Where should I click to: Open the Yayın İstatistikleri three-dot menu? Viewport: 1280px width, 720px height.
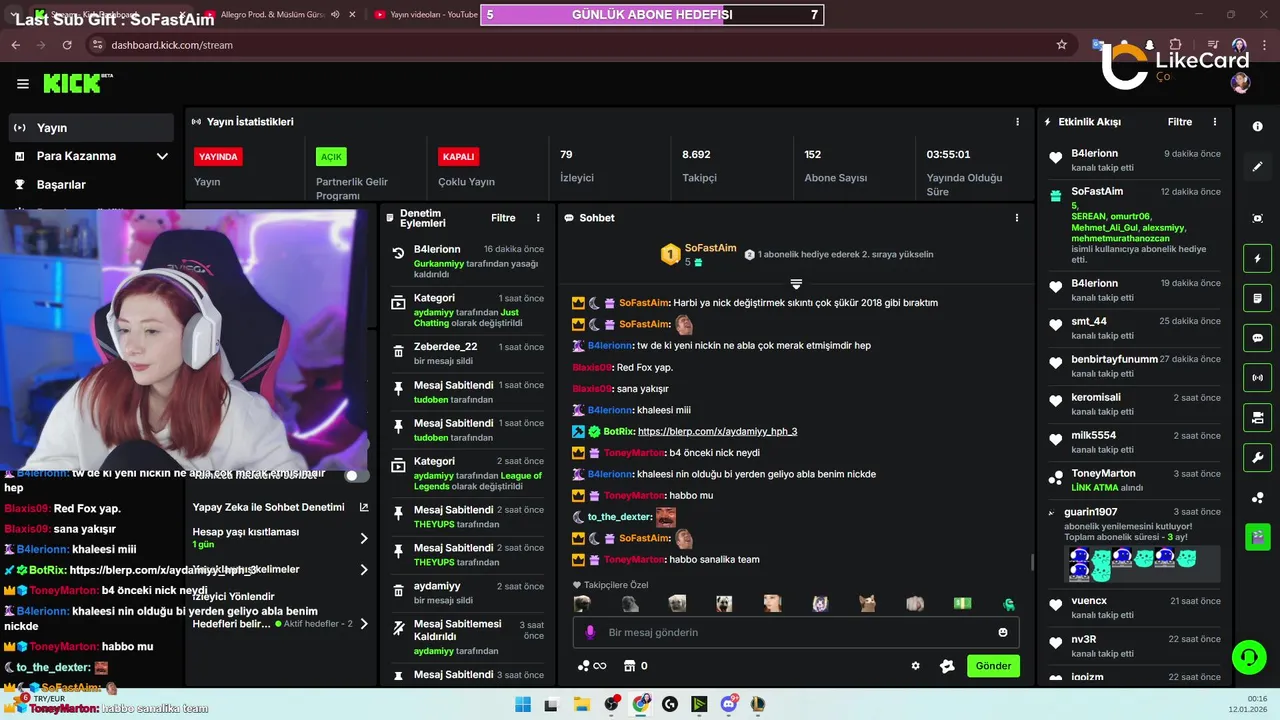click(1018, 122)
